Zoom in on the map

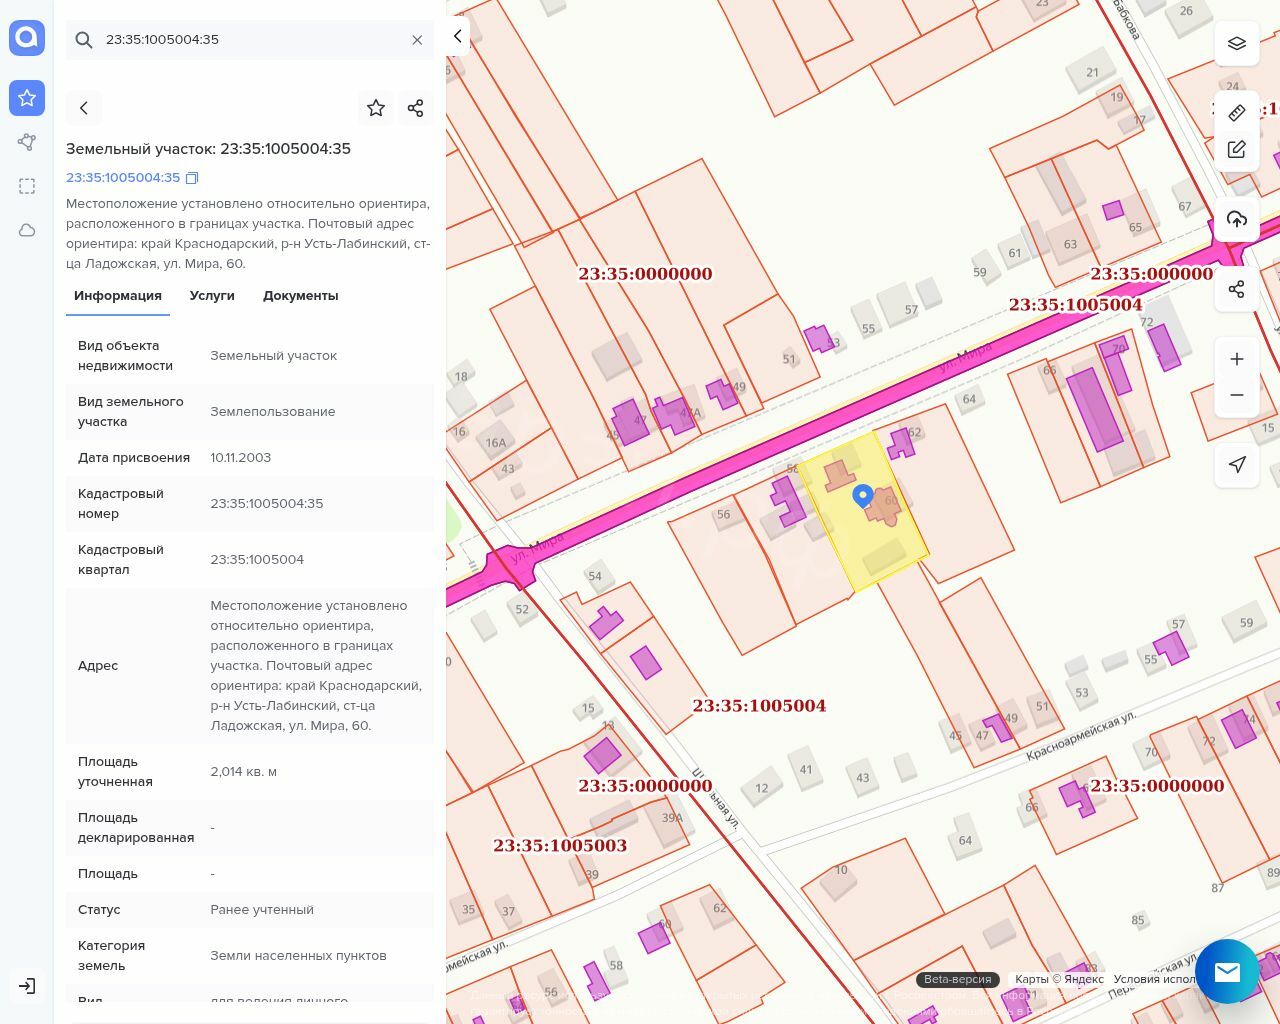[1237, 359]
